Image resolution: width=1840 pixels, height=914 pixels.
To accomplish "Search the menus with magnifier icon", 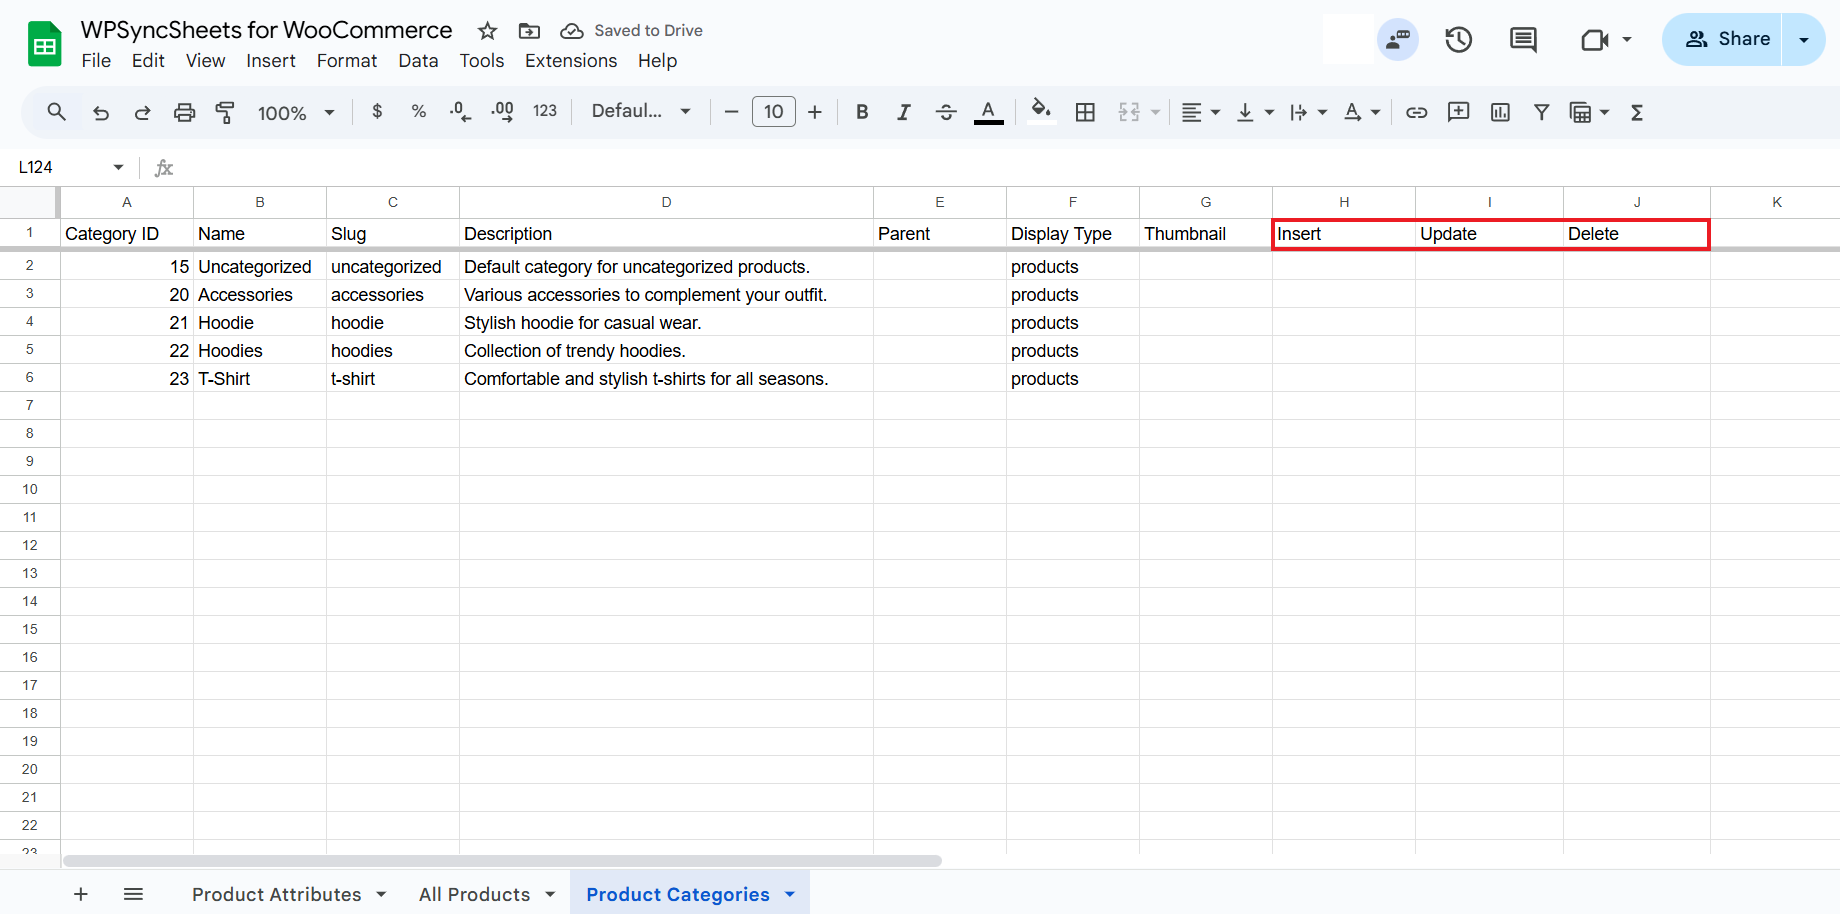I will coord(57,112).
